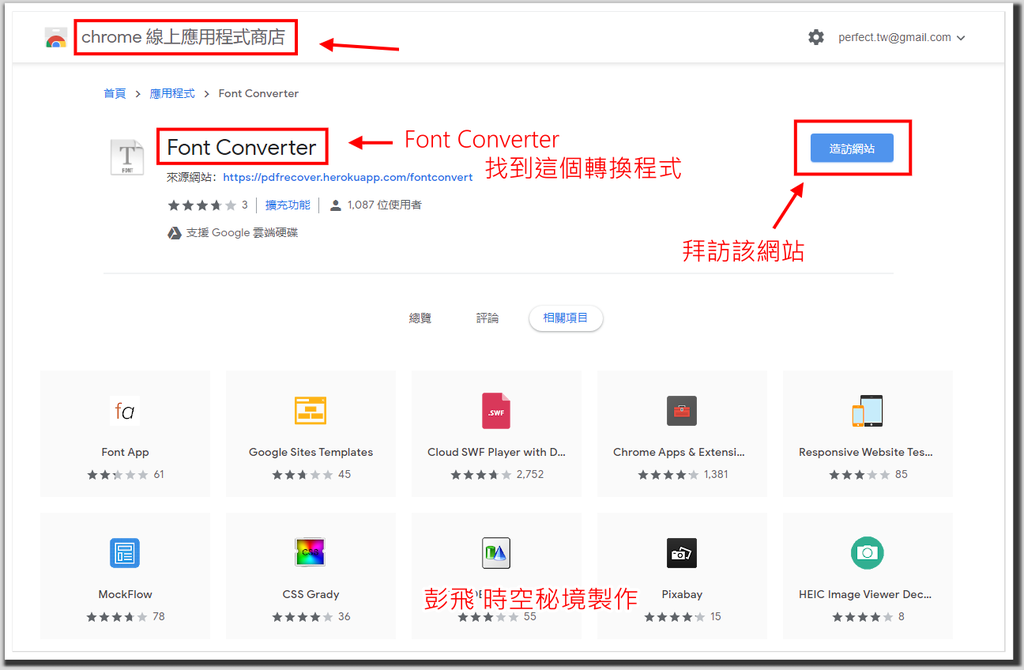Viewport: 1024px width, 670px height.
Task: Open the 應用程式 breadcrumb link
Action: pos(171,93)
